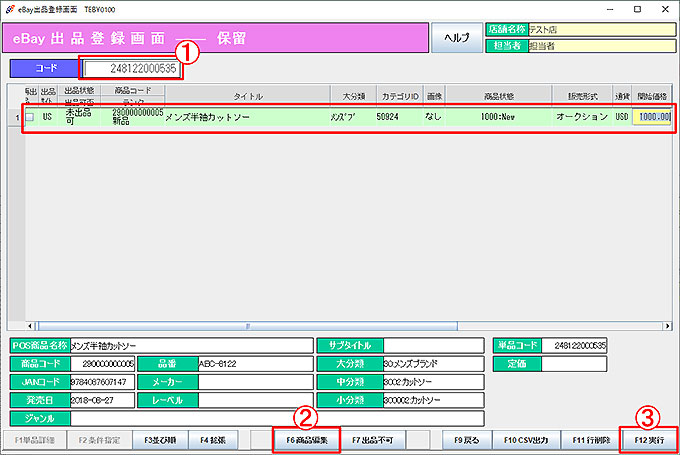This screenshot has height=455, width=680.
Task: Click the カテゴリID column header
Action: pyautogui.click(x=397, y=96)
